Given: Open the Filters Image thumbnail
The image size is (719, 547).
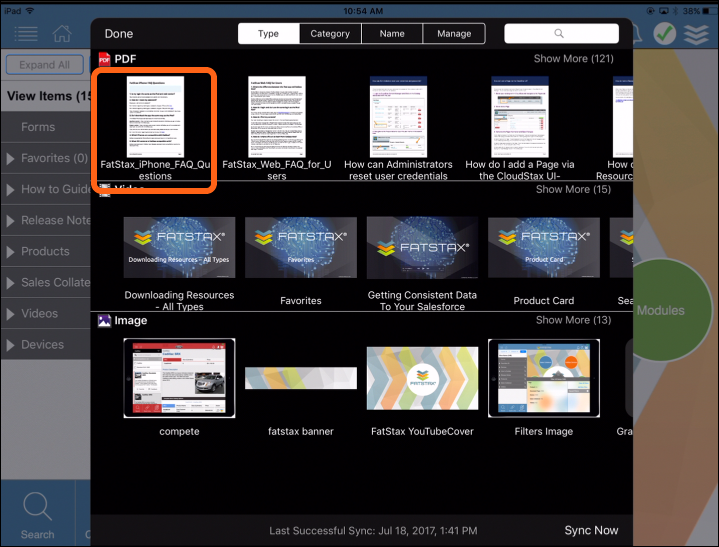Looking at the screenshot, I should 544,378.
